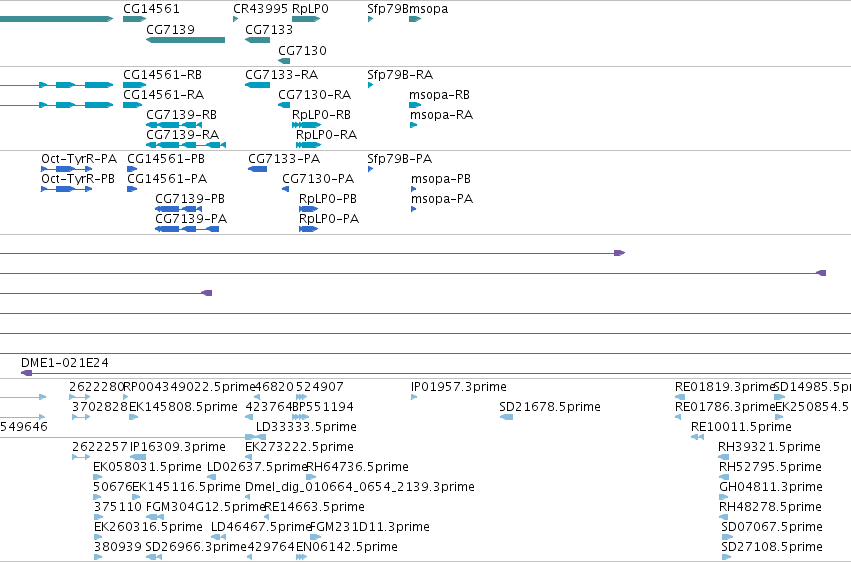Click the CG7133 gene feature
Image resolution: width=851 pixels, height=562 pixels.
[x=257, y=40]
